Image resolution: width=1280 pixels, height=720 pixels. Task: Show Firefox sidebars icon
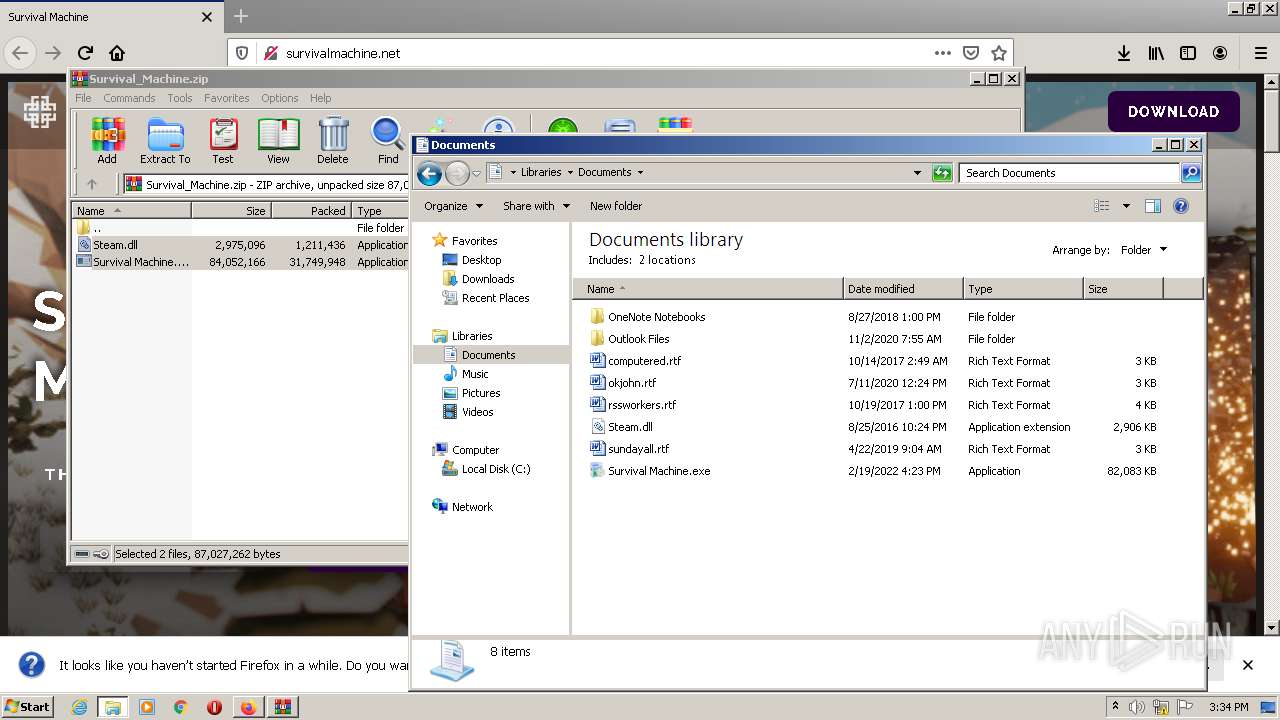click(1188, 53)
